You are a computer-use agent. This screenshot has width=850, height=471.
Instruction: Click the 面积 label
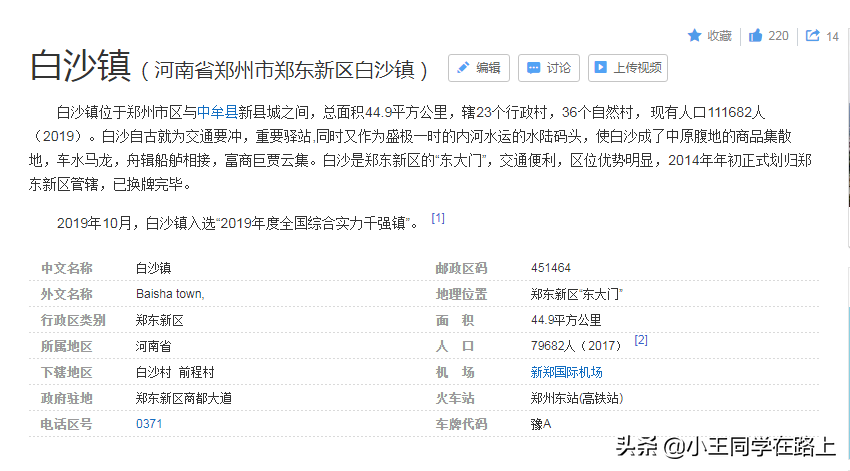click(x=455, y=320)
